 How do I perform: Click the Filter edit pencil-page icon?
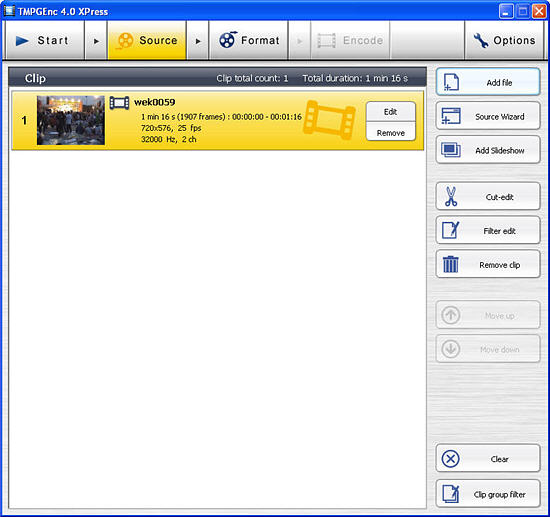pyautogui.click(x=451, y=230)
